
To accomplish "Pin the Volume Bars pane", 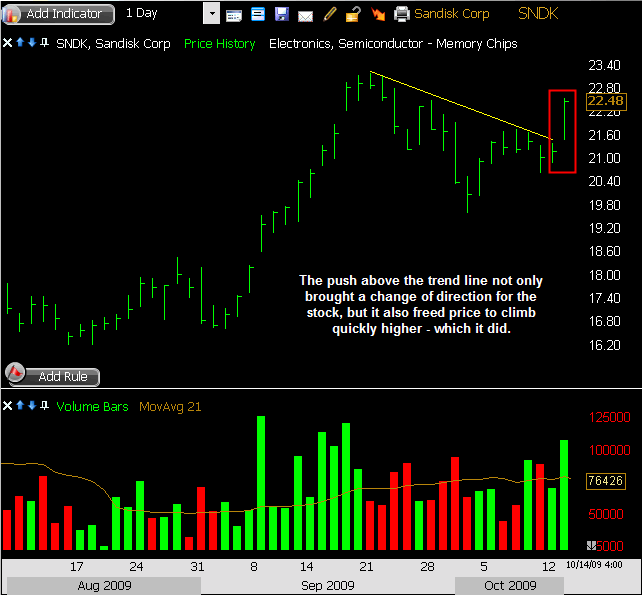I will [45, 405].
